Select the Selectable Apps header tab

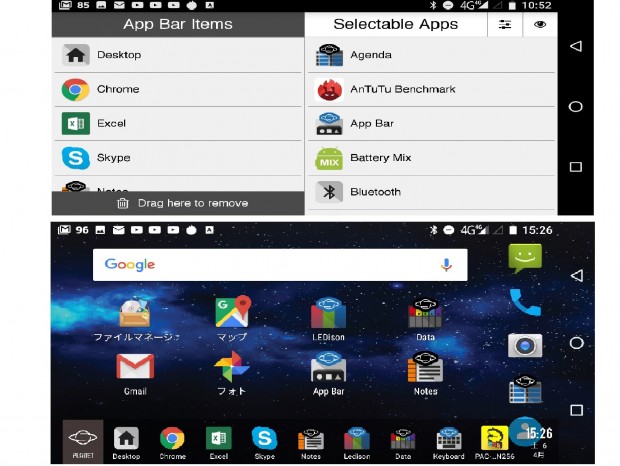[396, 25]
